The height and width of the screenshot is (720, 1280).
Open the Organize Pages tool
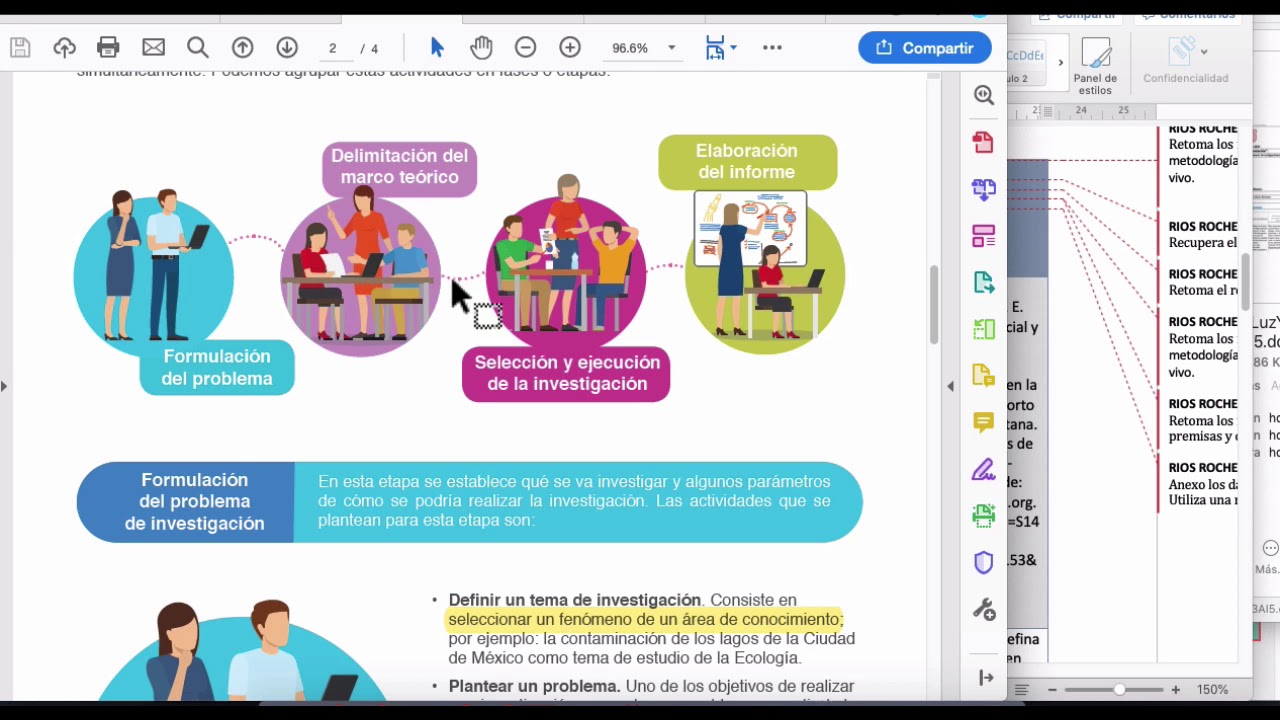[984, 236]
